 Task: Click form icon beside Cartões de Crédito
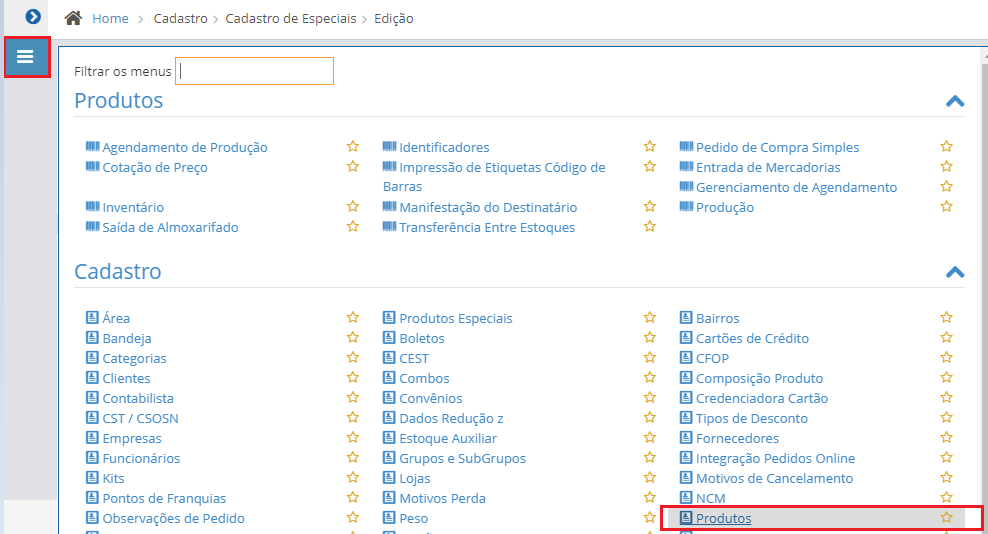click(686, 337)
